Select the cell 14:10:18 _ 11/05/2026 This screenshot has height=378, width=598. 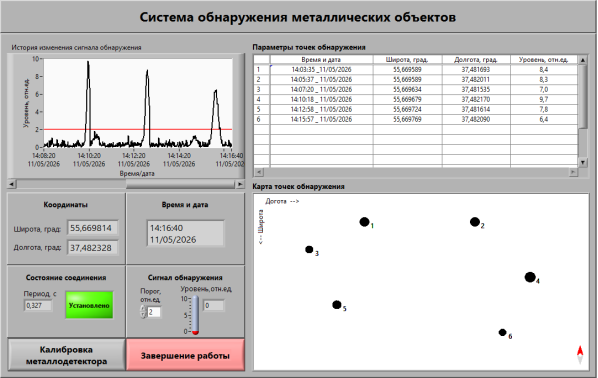(x=321, y=99)
